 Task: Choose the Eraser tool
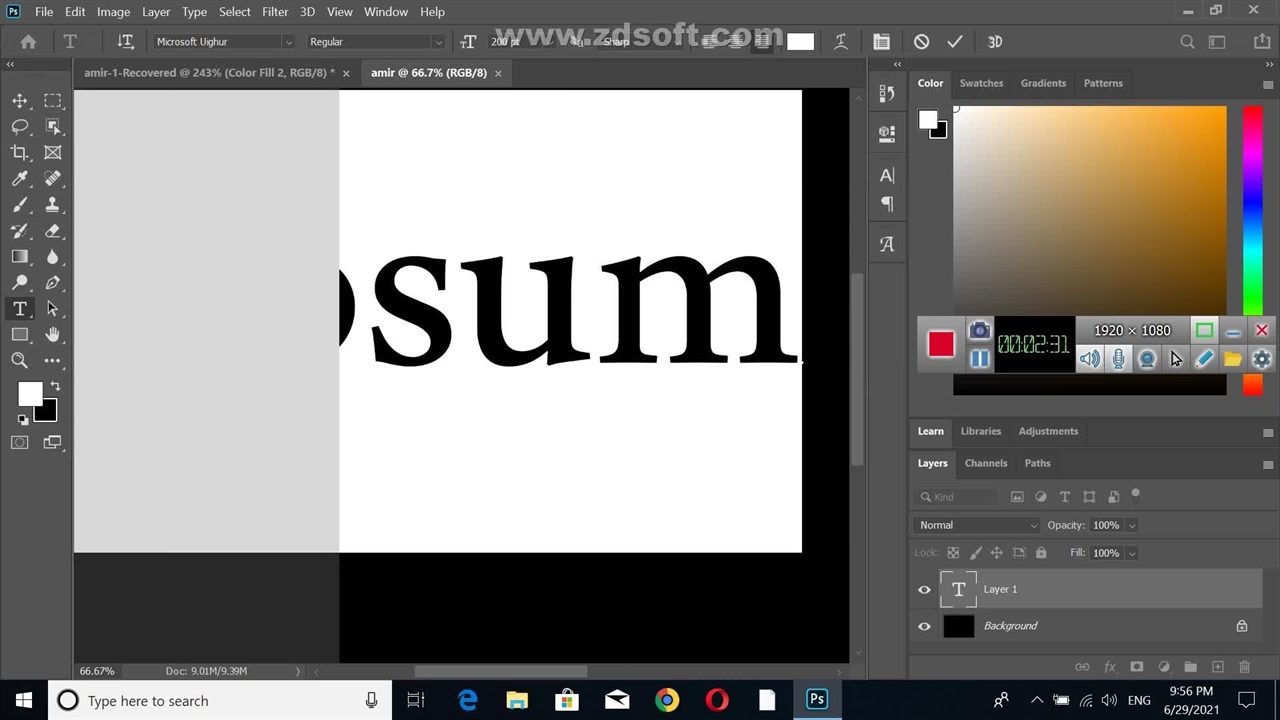(x=53, y=231)
